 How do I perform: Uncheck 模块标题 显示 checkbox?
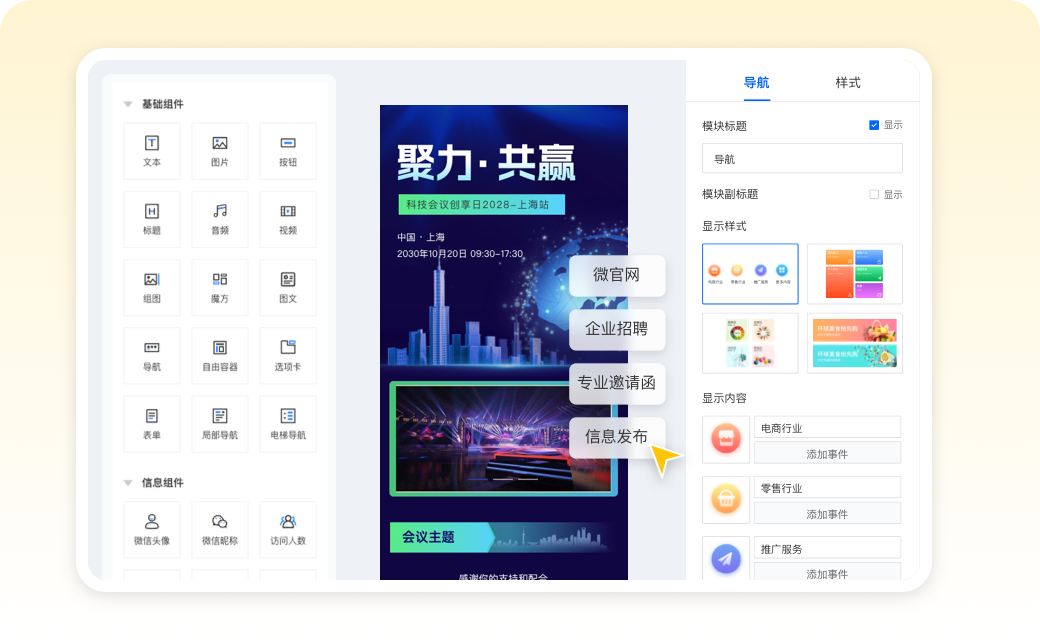874,125
